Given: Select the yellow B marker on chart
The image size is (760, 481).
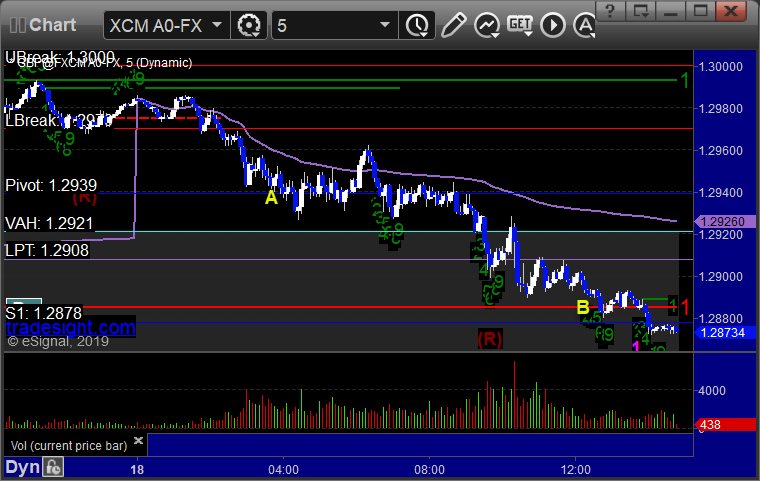Looking at the screenshot, I should pyautogui.click(x=583, y=307).
